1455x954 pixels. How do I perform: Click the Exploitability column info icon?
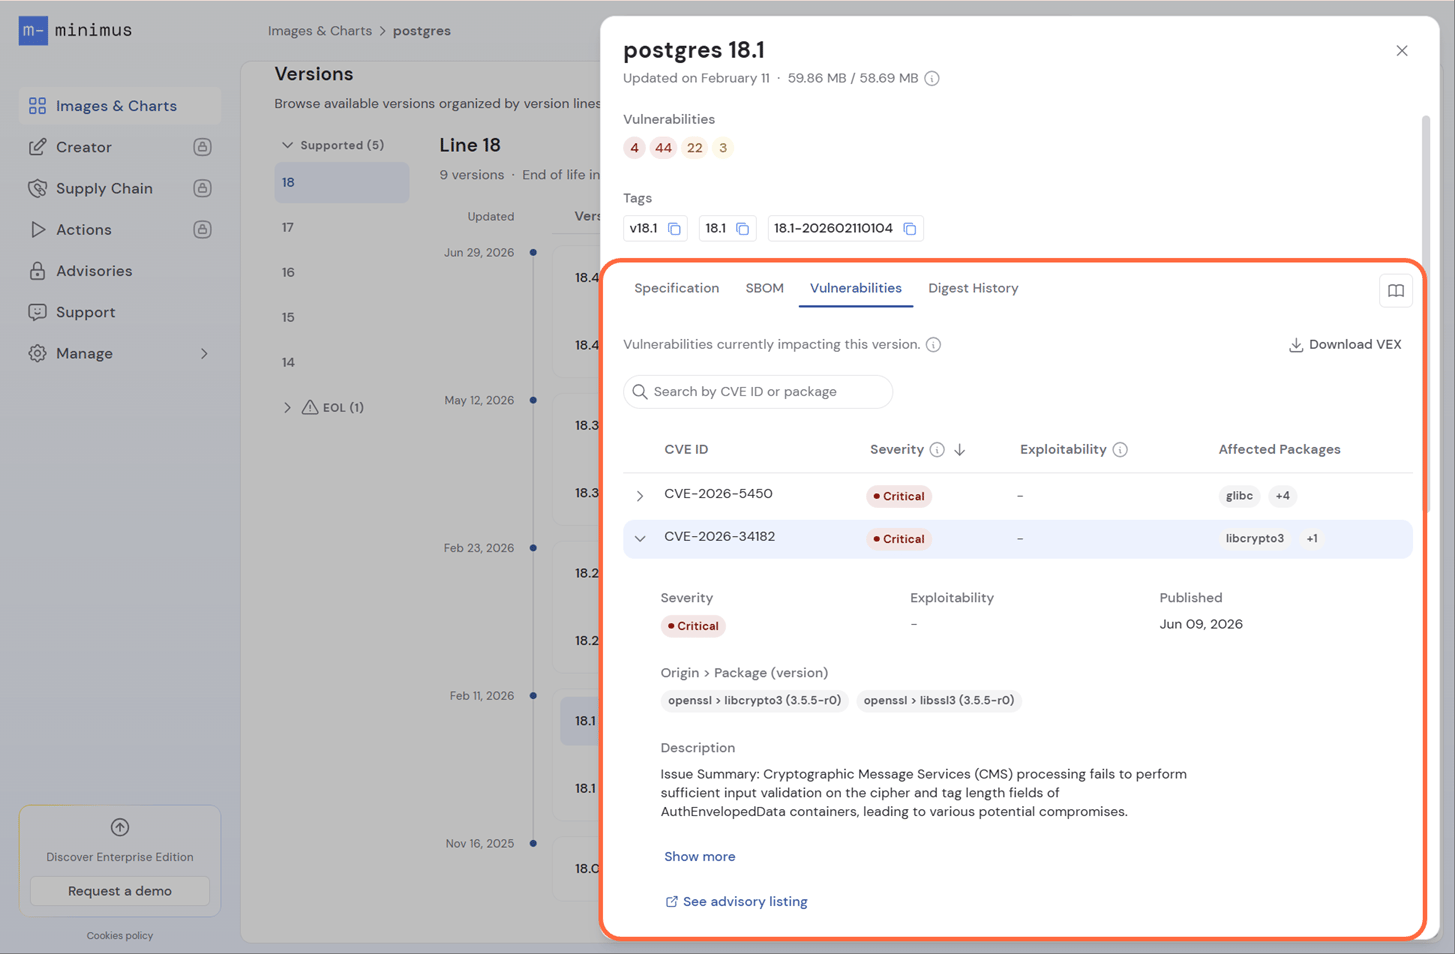1120,450
